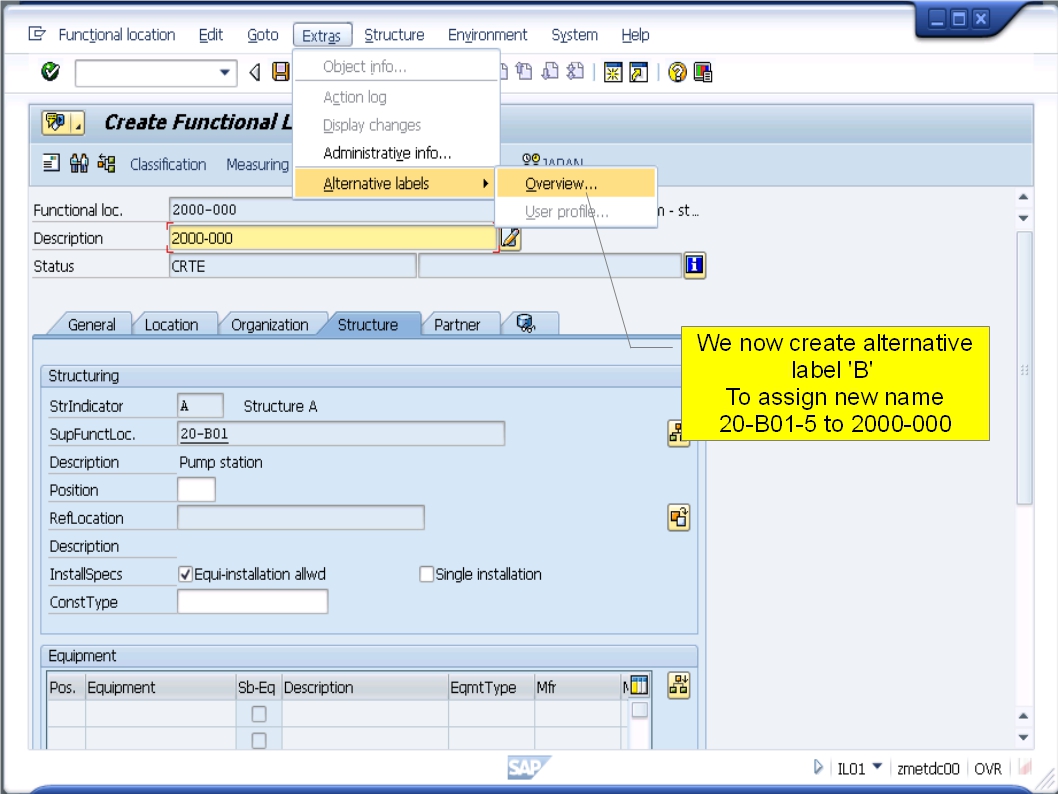Screen dimensions: 1058x794
Task: Click the reference location icon beside RefLocation
Action: (x=679, y=518)
